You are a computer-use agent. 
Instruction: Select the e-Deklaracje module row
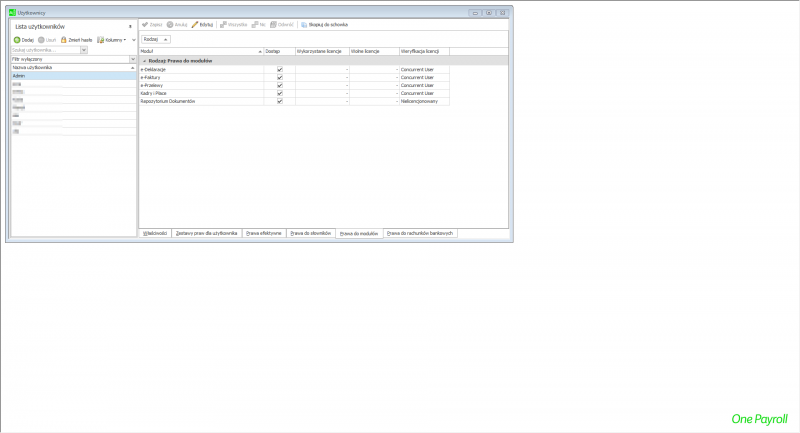pos(294,69)
